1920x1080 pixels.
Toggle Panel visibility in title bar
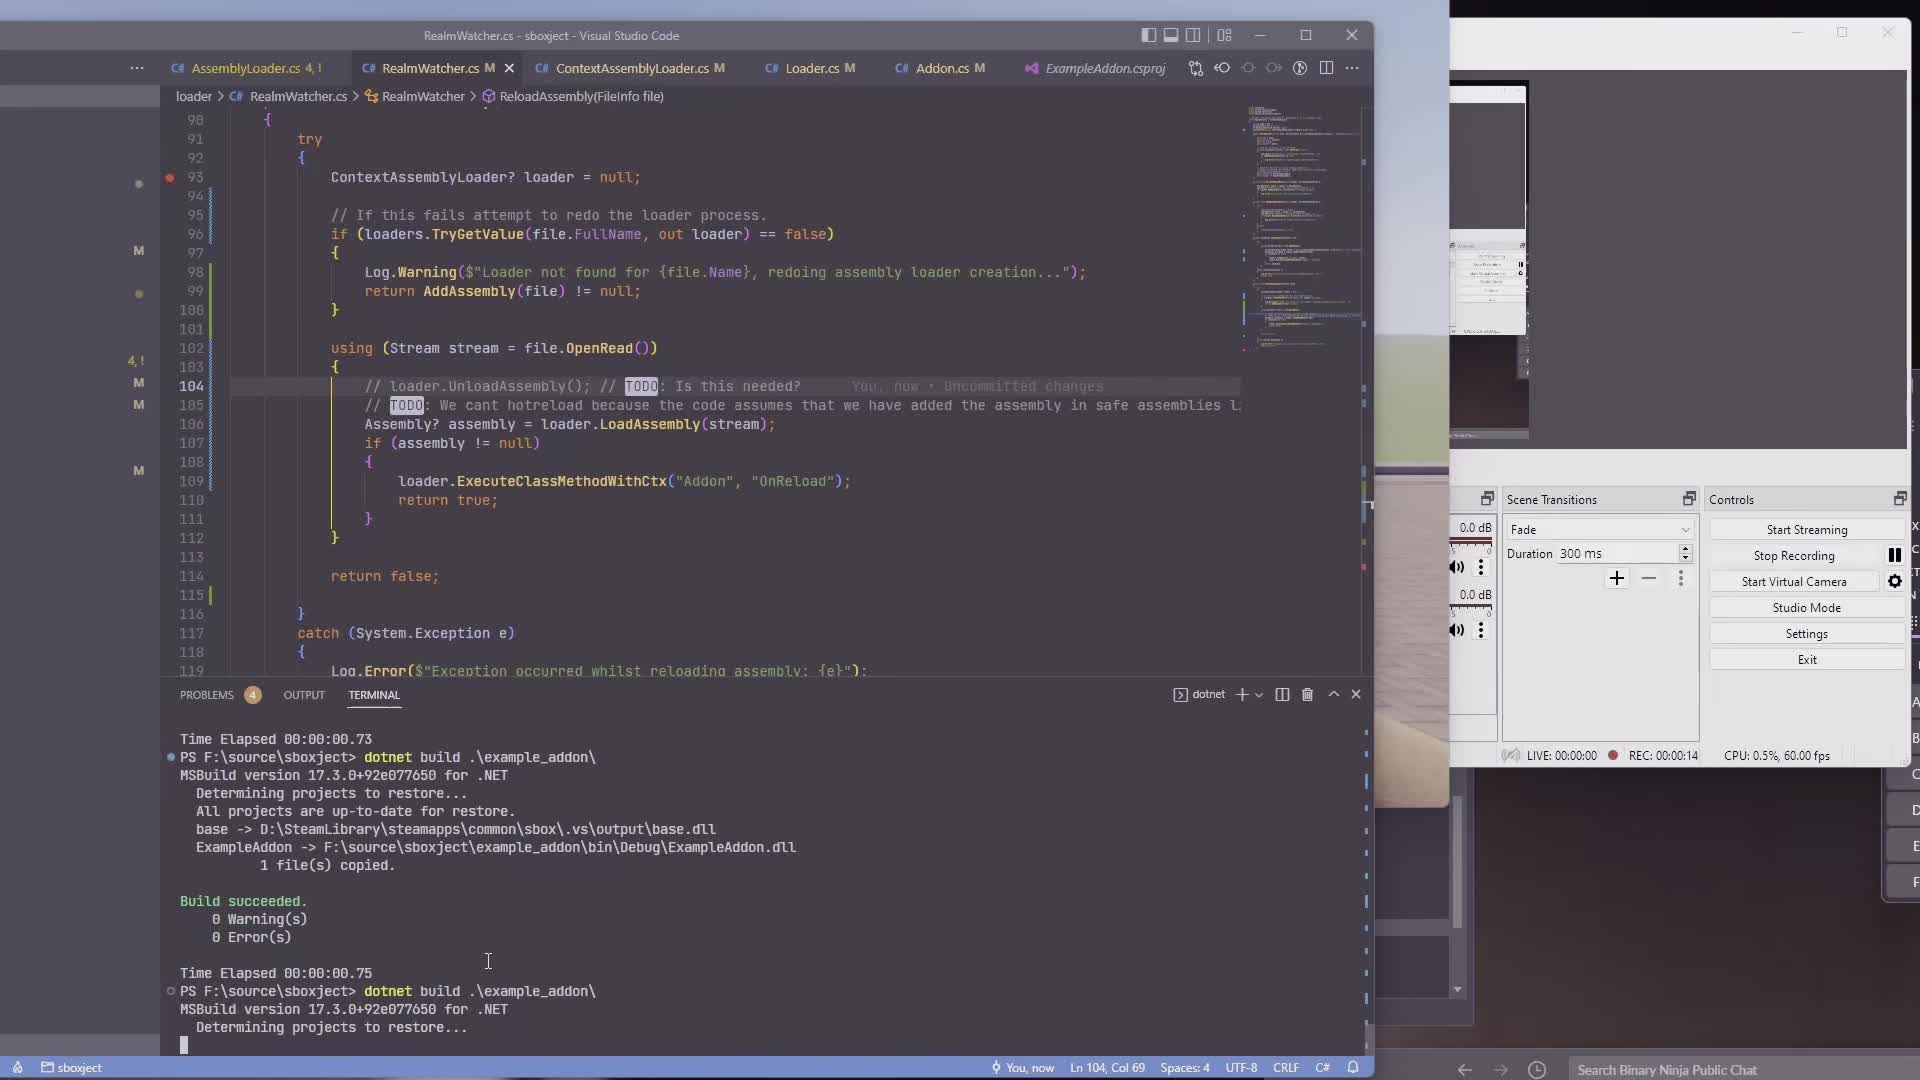tap(1171, 35)
